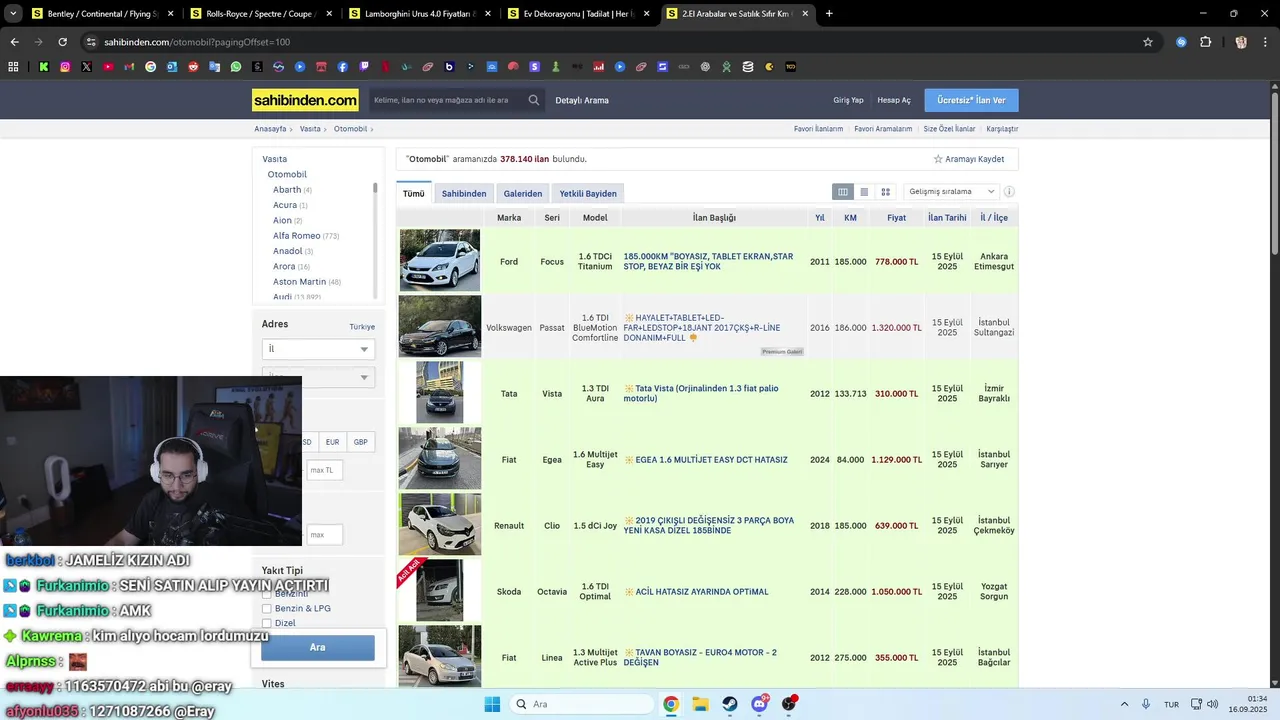The height and width of the screenshot is (720, 1280).
Task: Click the browser back arrow
Action: (x=14, y=42)
